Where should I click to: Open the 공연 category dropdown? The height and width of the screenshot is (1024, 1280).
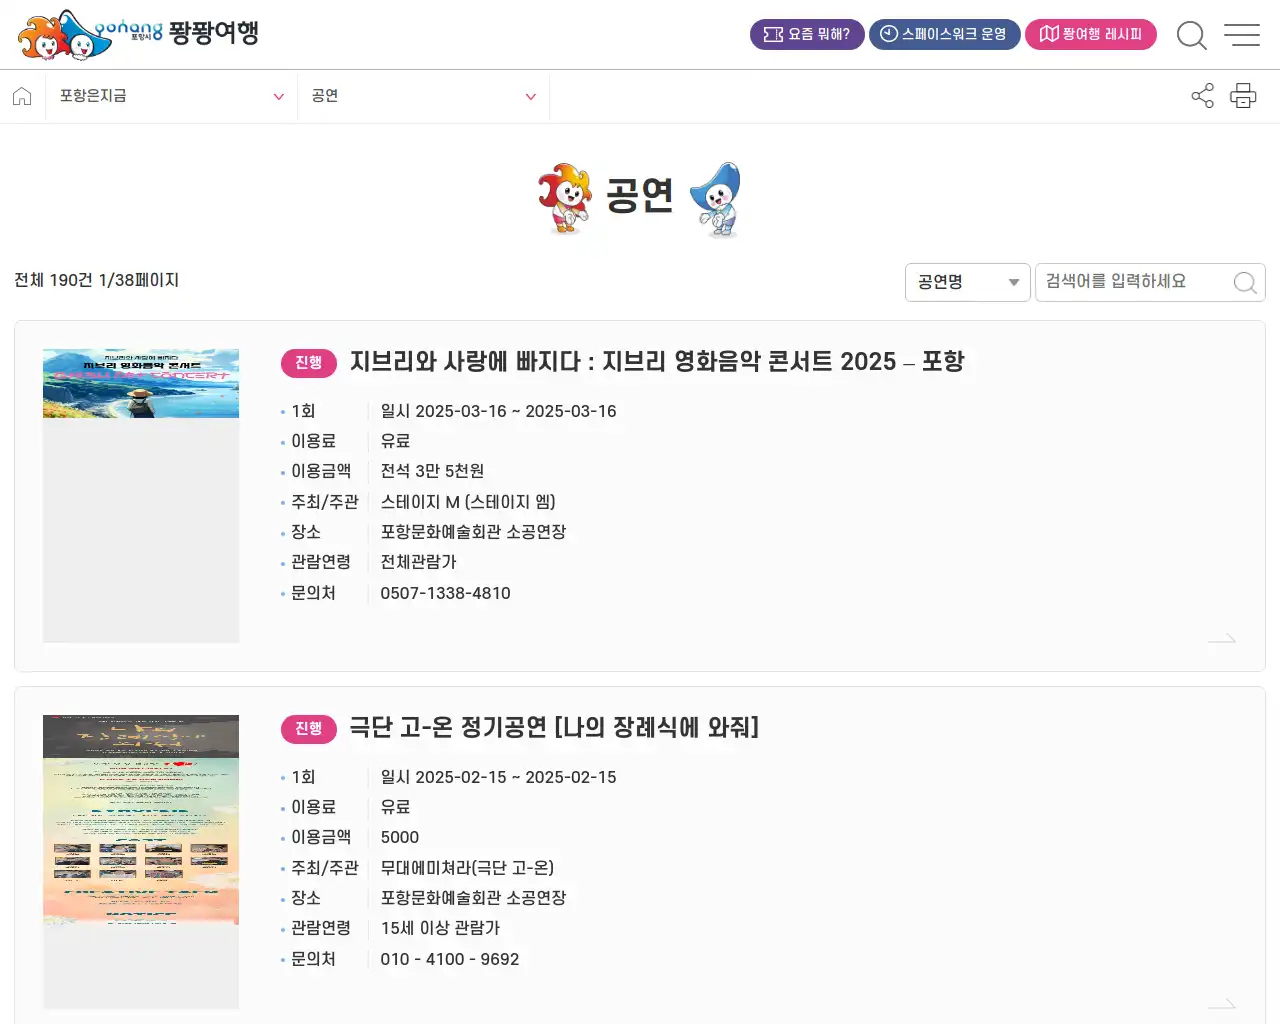point(423,96)
